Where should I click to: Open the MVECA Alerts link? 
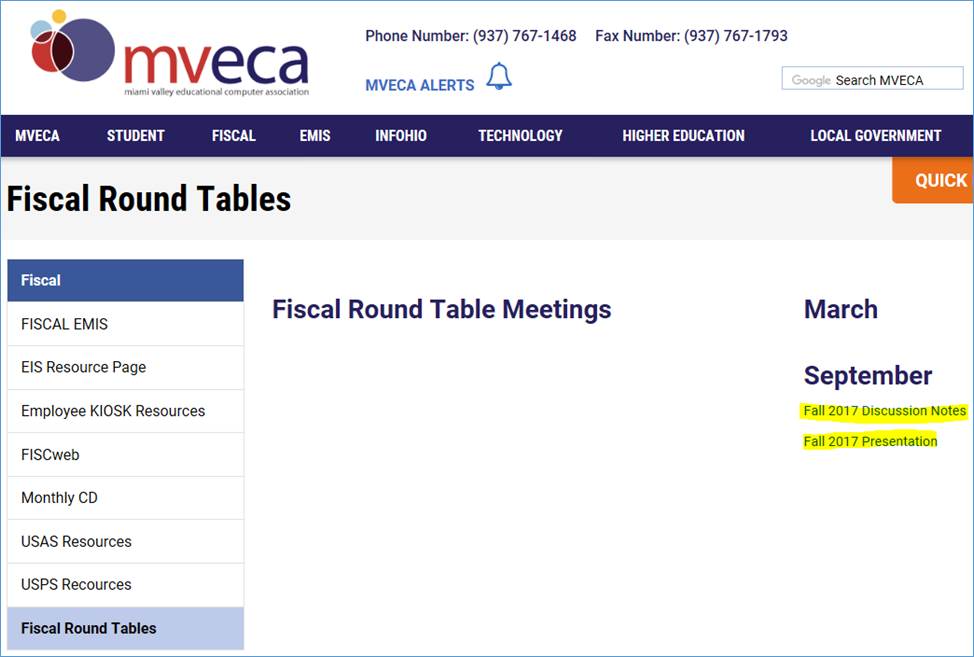coord(419,85)
